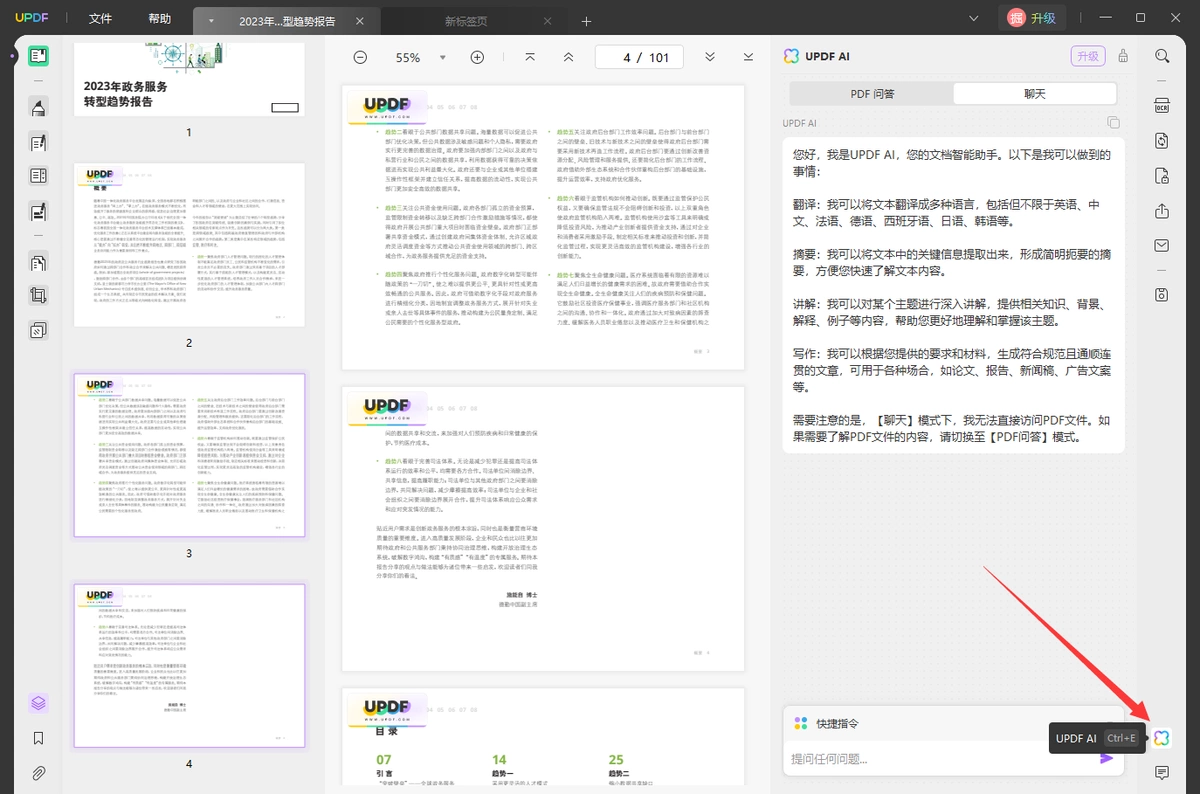Open the 文件 menu
Screen dimensions: 1200x794
[100, 19]
